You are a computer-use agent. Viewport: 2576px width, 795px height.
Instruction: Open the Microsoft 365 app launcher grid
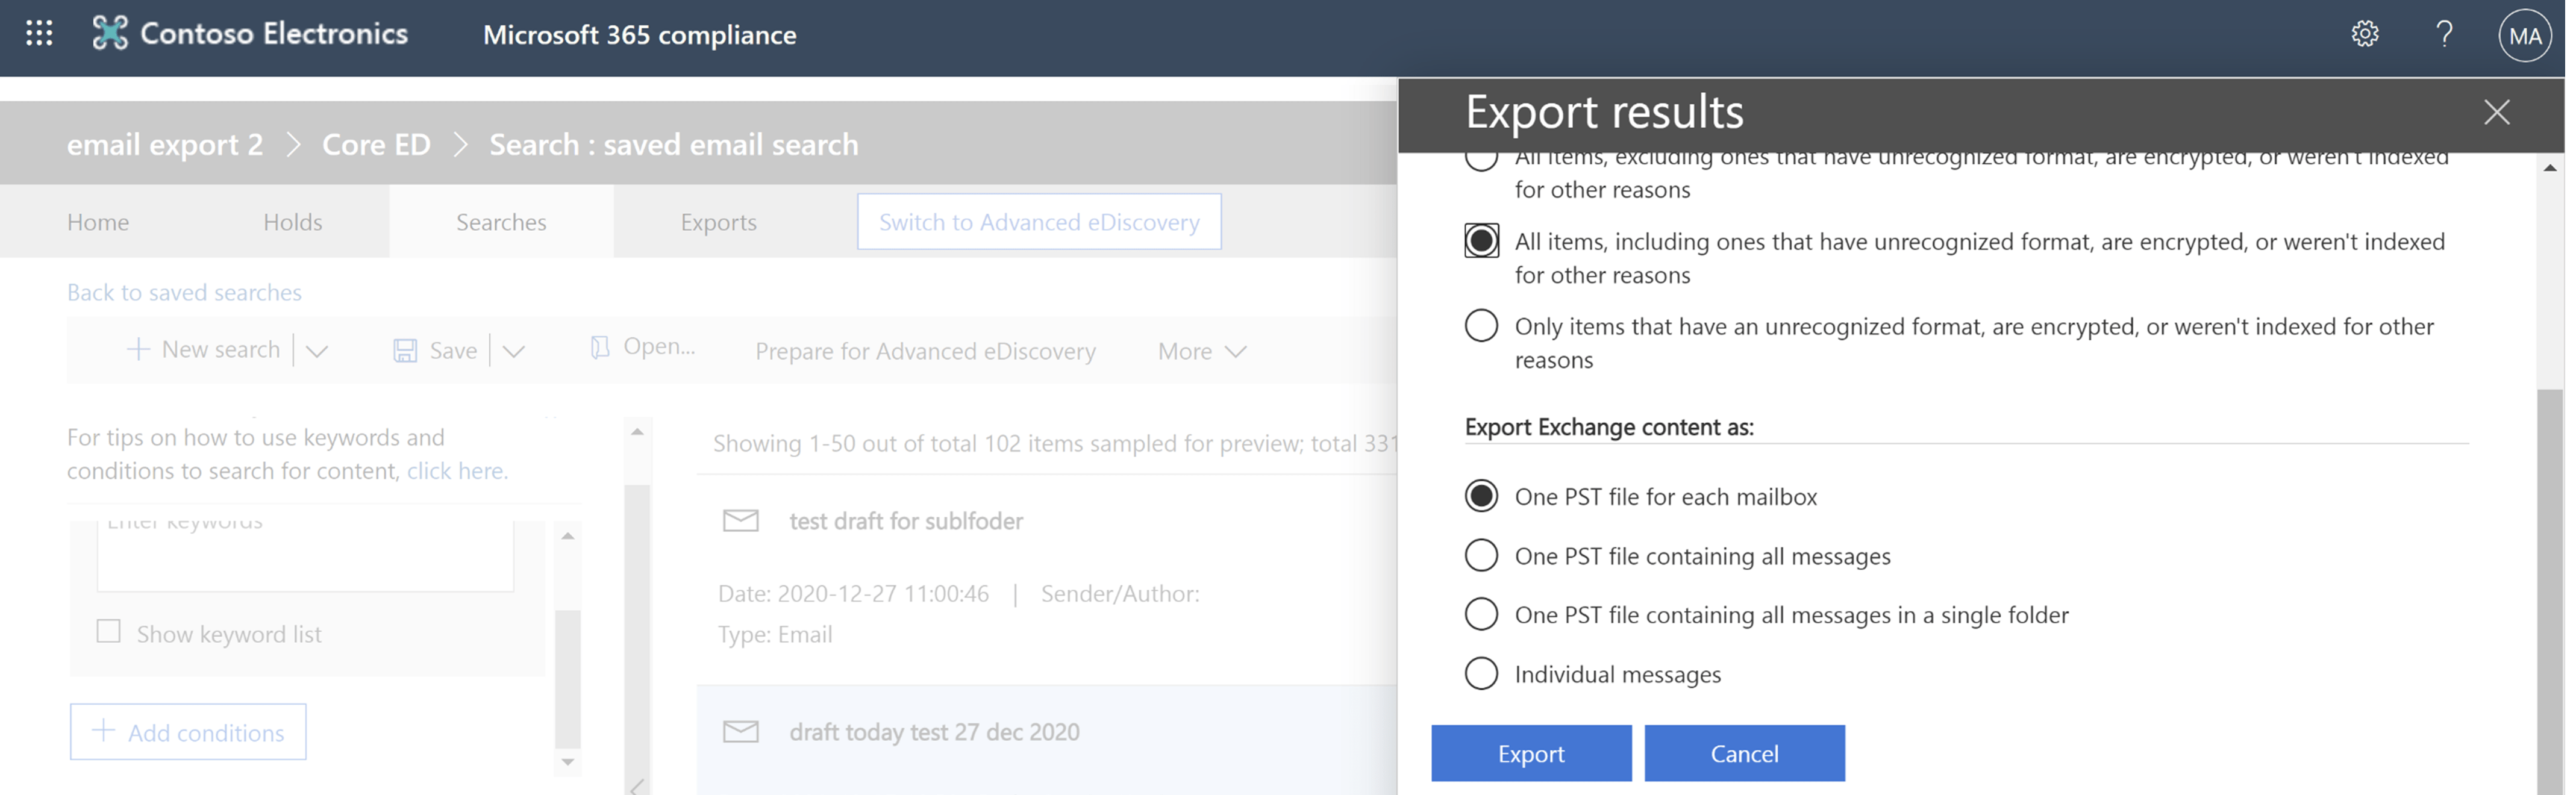39,34
